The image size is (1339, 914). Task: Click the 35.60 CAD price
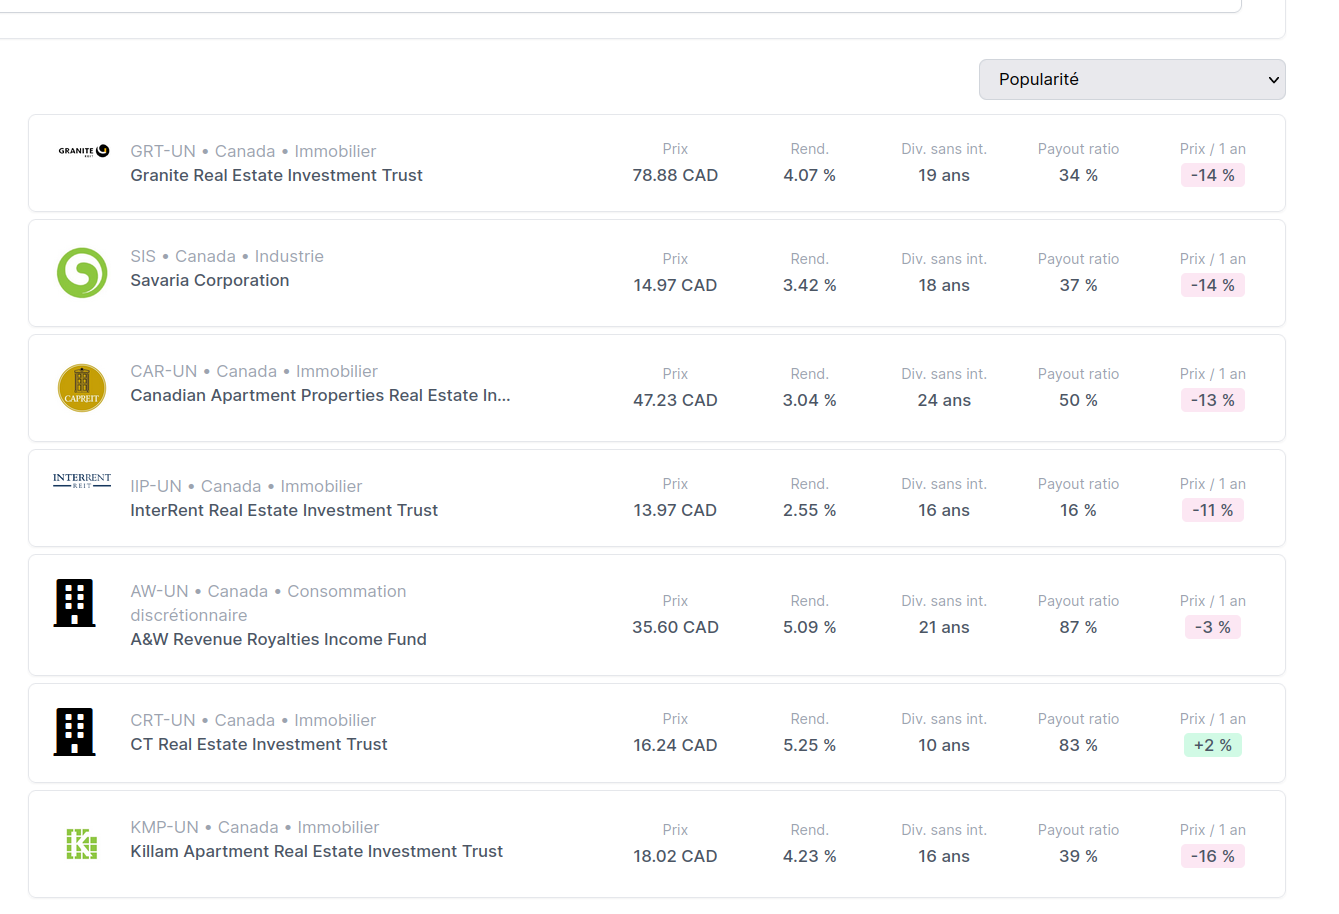click(675, 627)
